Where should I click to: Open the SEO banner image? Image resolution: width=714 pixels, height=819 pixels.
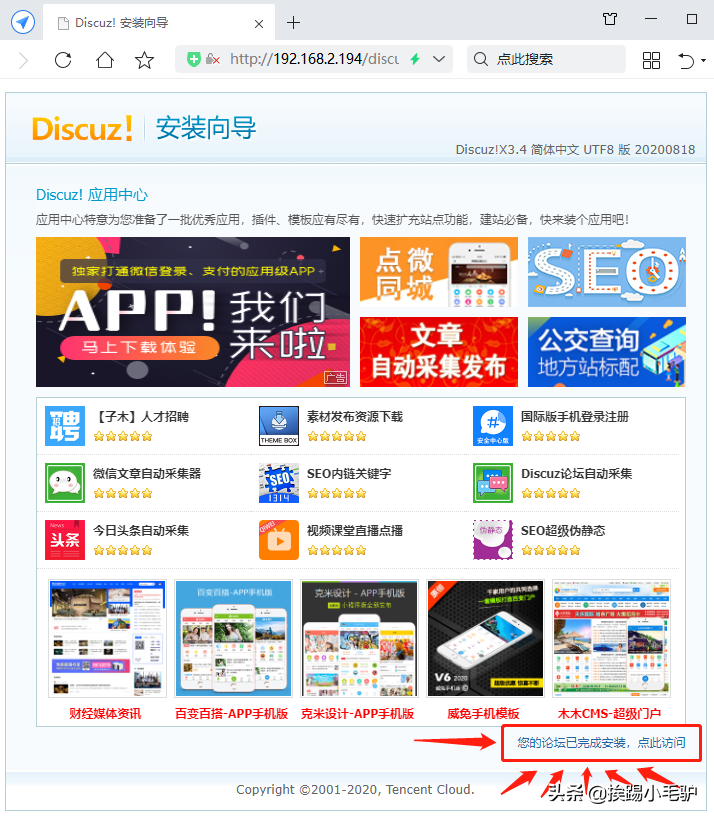coord(606,272)
